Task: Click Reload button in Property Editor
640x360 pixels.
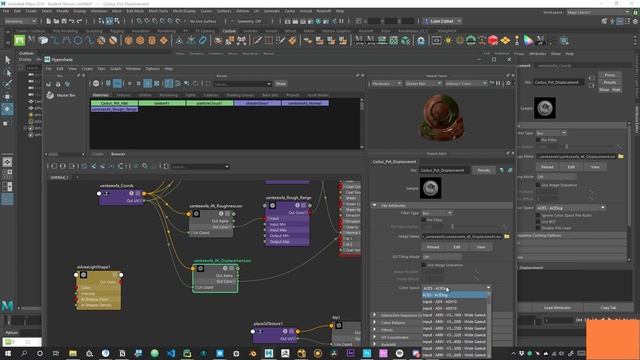Action: point(433,247)
